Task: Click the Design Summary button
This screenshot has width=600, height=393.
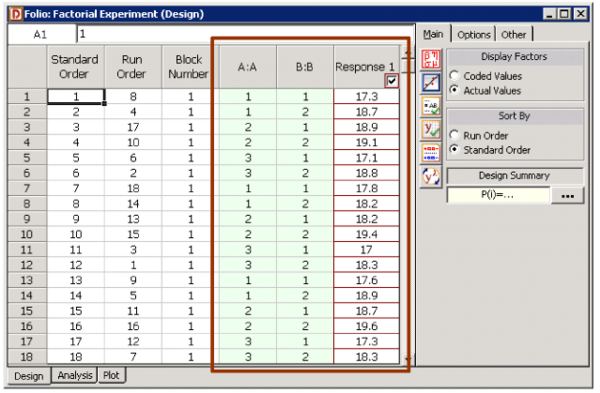Action: click(x=515, y=176)
